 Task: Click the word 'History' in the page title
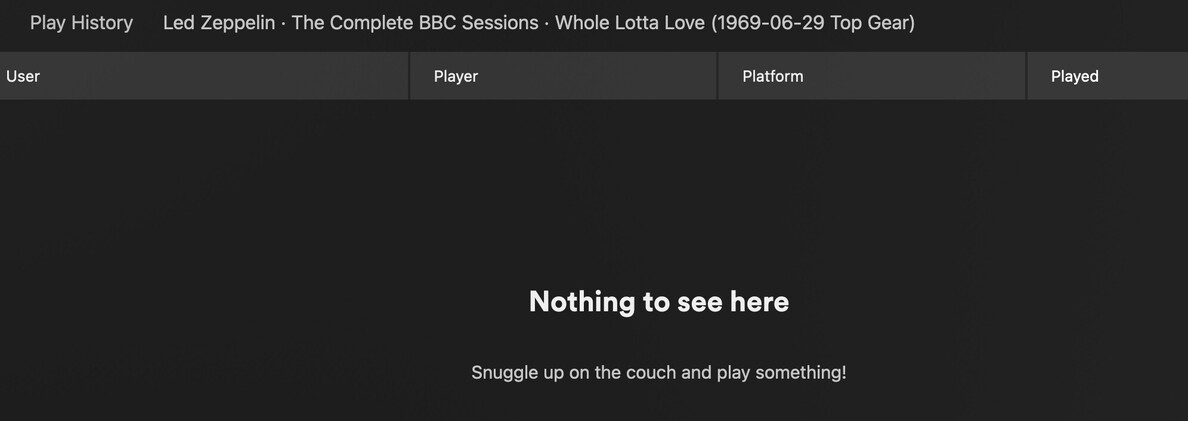pyautogui.click(x=102, y=23)
